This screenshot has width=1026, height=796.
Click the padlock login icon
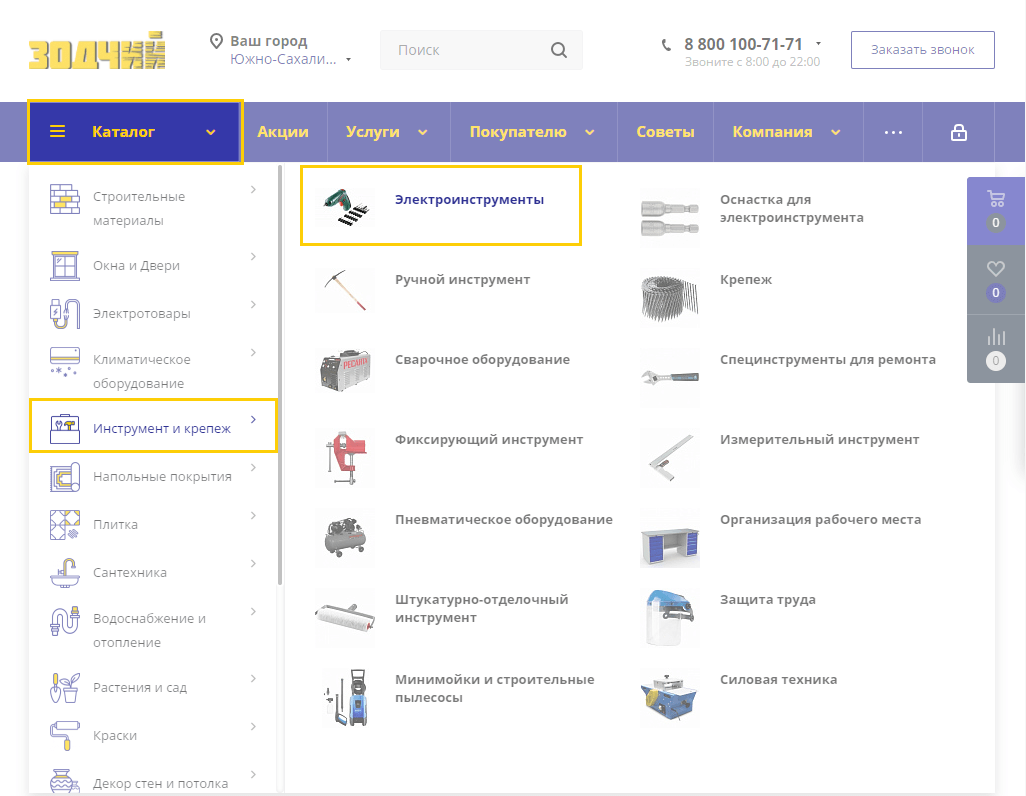(958, 132)
